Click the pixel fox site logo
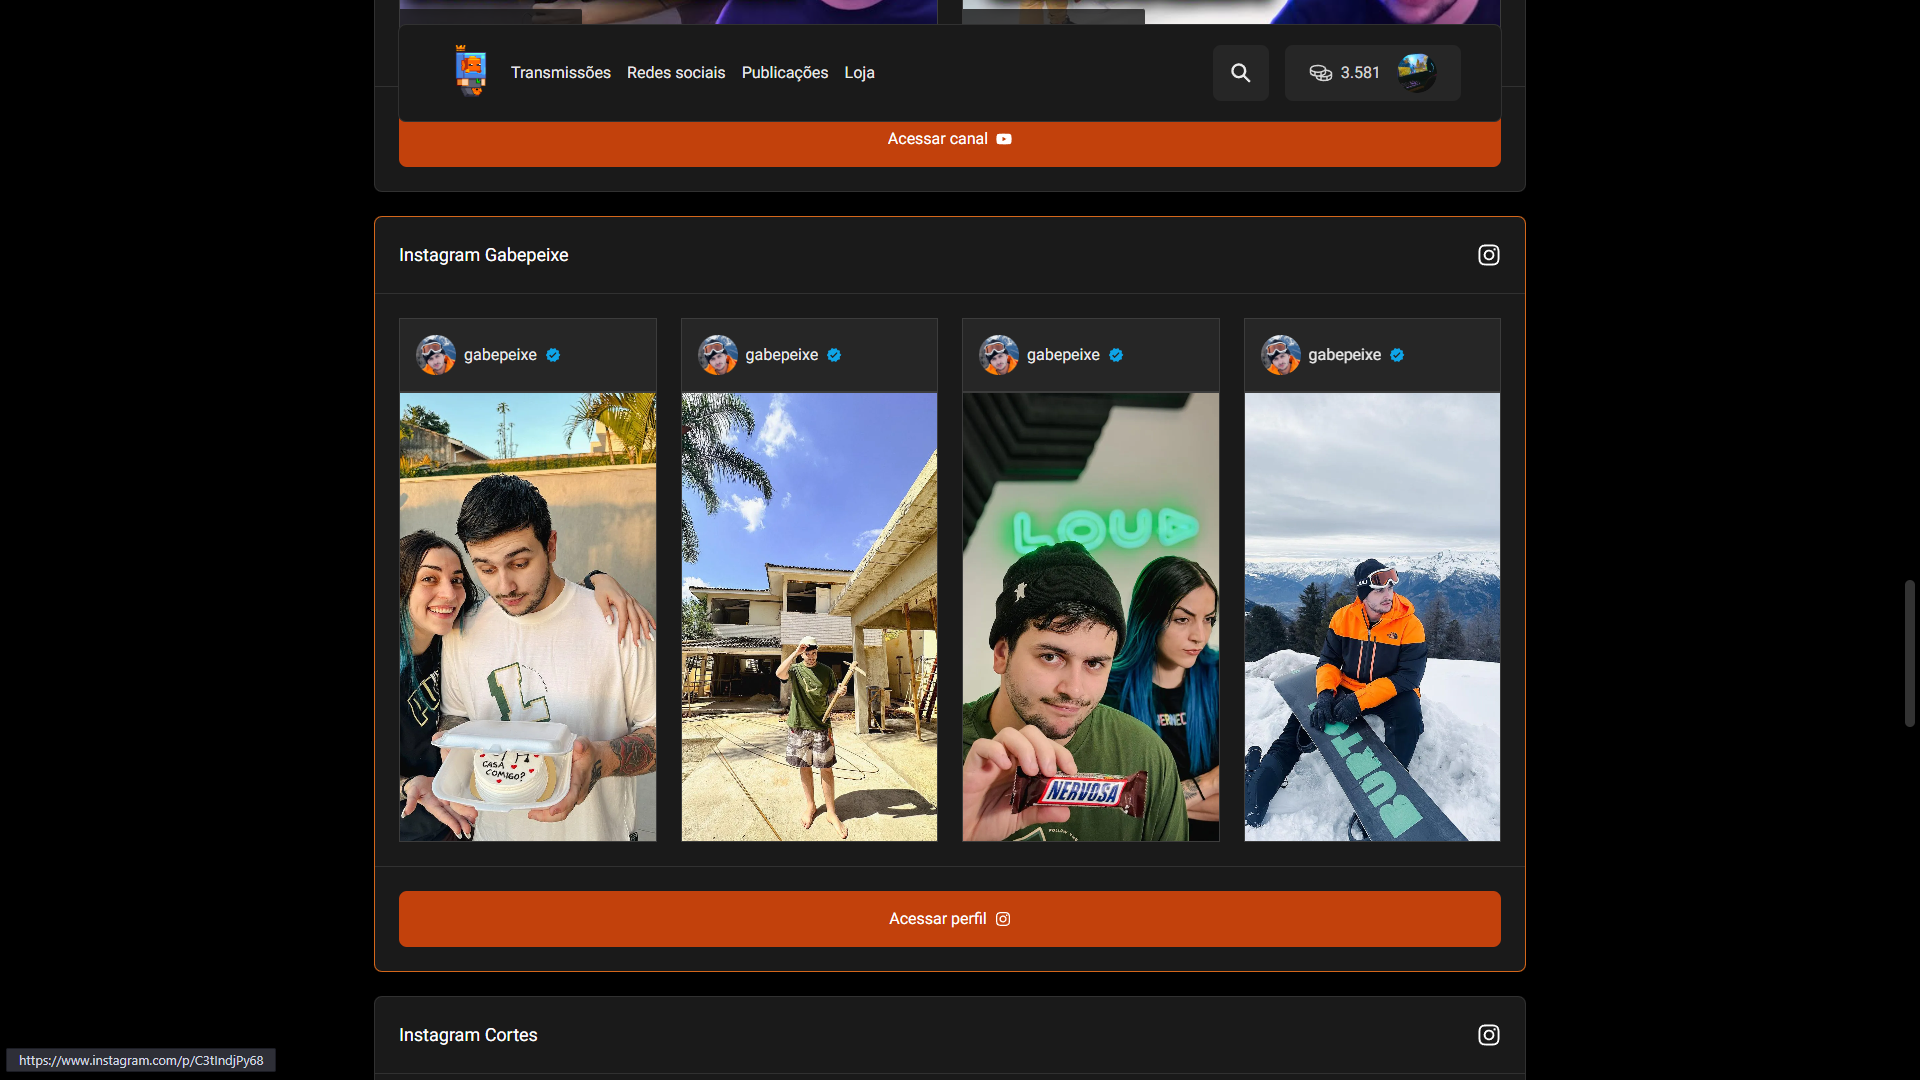The height and width of the screenshot is (1080, 1920). pyautogui.click(x=470, y=71)
